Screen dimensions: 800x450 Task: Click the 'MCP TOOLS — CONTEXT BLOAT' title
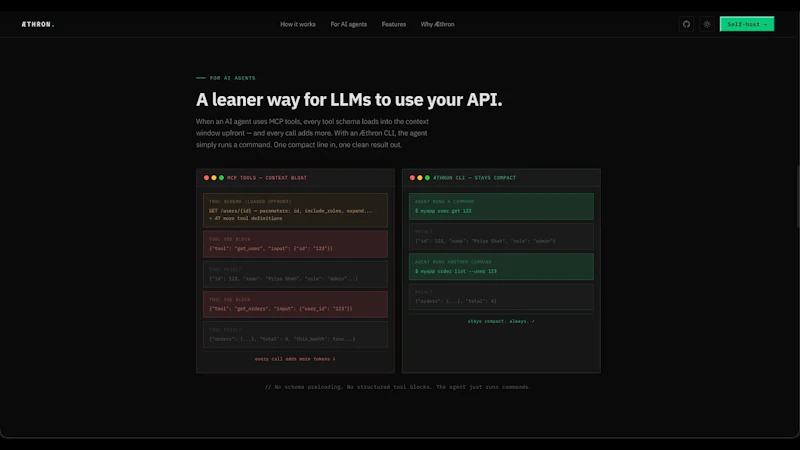point(267,178)
